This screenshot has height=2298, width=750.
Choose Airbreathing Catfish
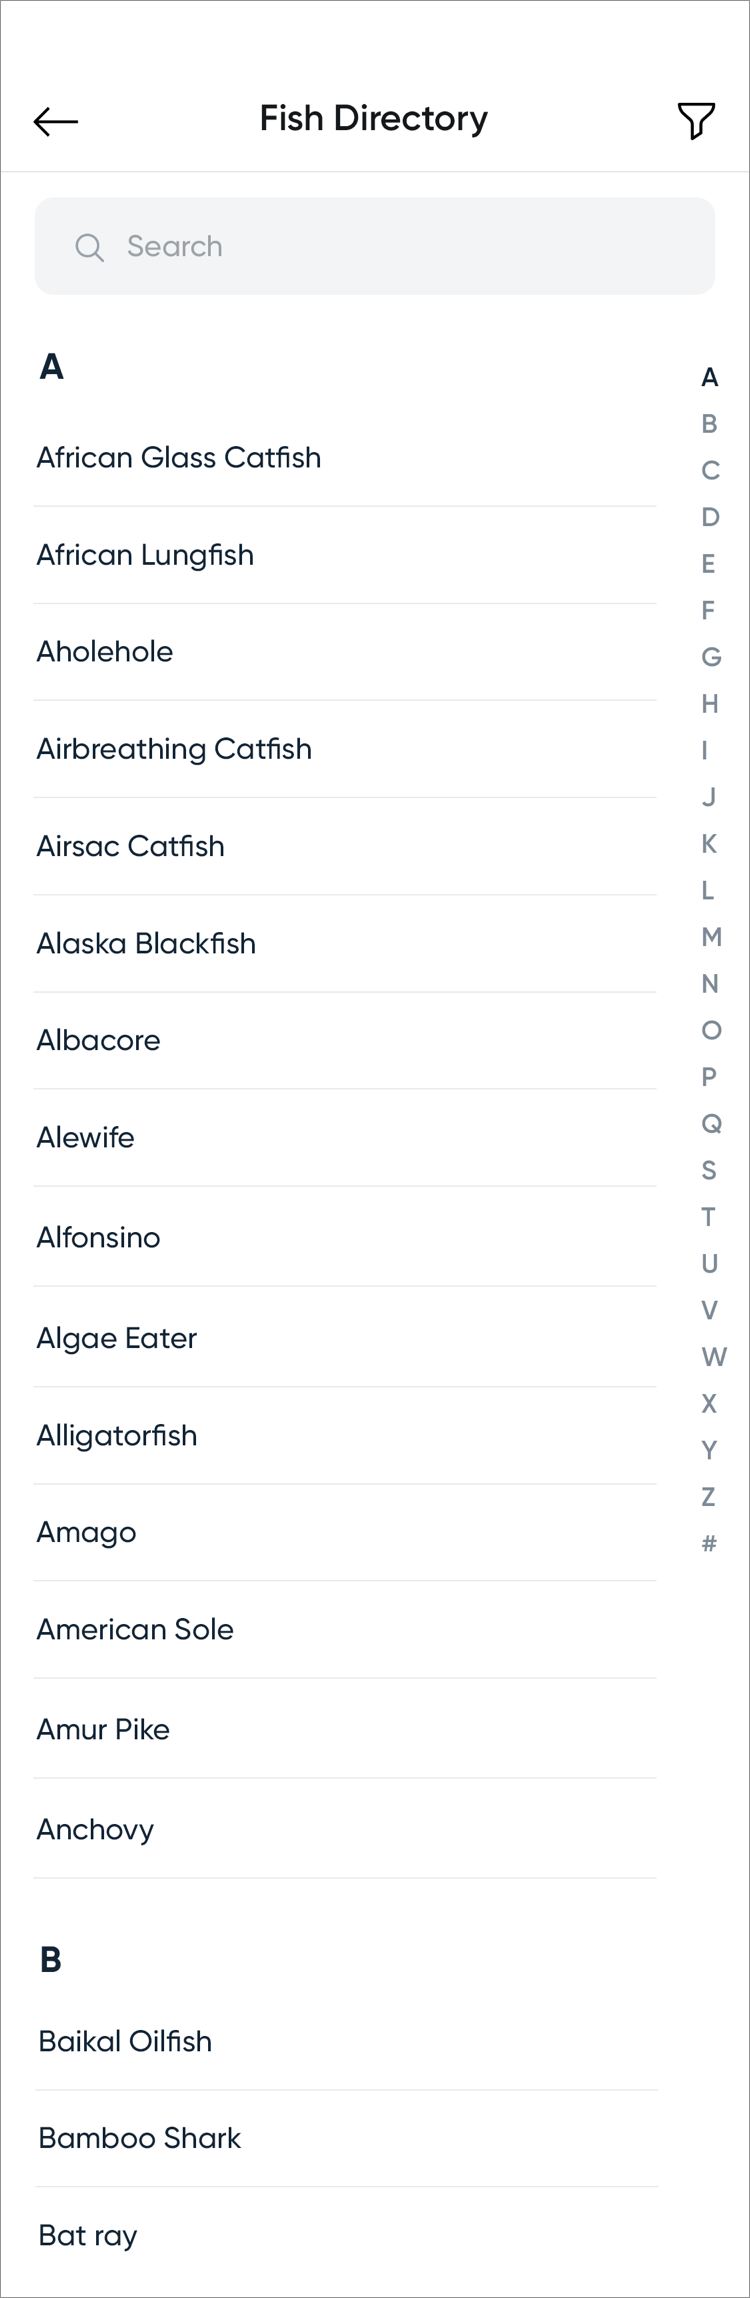pos(174,749)
